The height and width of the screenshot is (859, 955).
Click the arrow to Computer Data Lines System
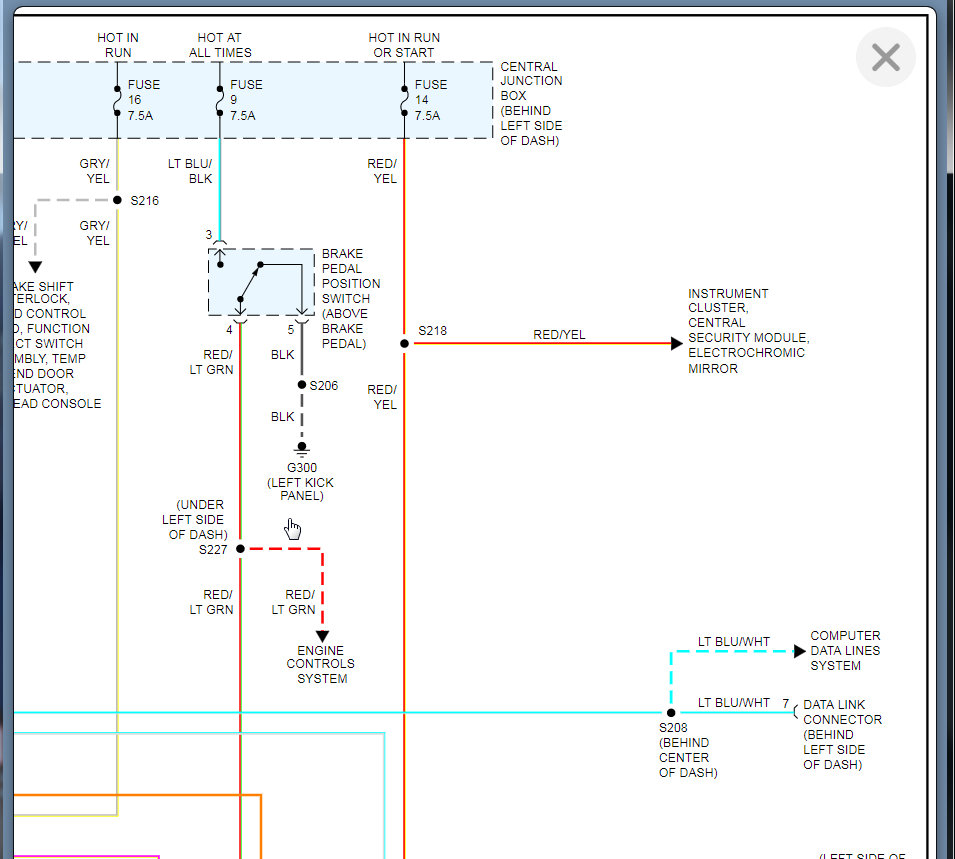click(800, 651)
